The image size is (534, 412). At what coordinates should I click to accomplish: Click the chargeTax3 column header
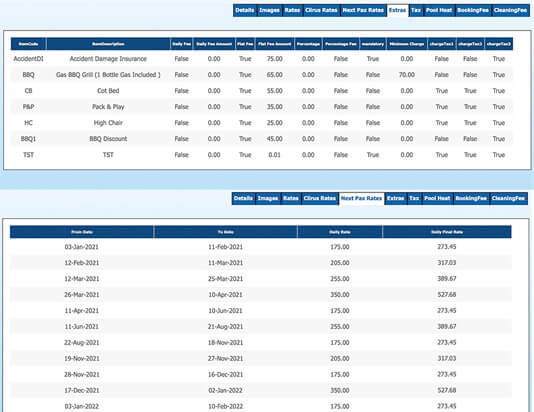pos(499,44)
